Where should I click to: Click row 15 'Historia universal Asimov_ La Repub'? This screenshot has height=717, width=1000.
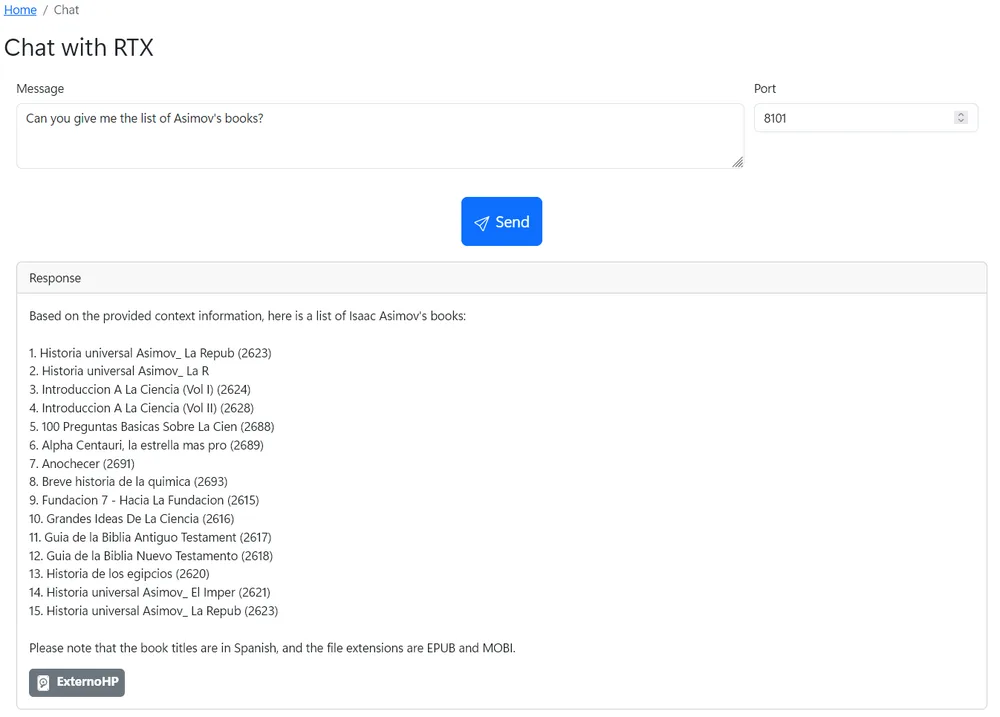[154, 610]
